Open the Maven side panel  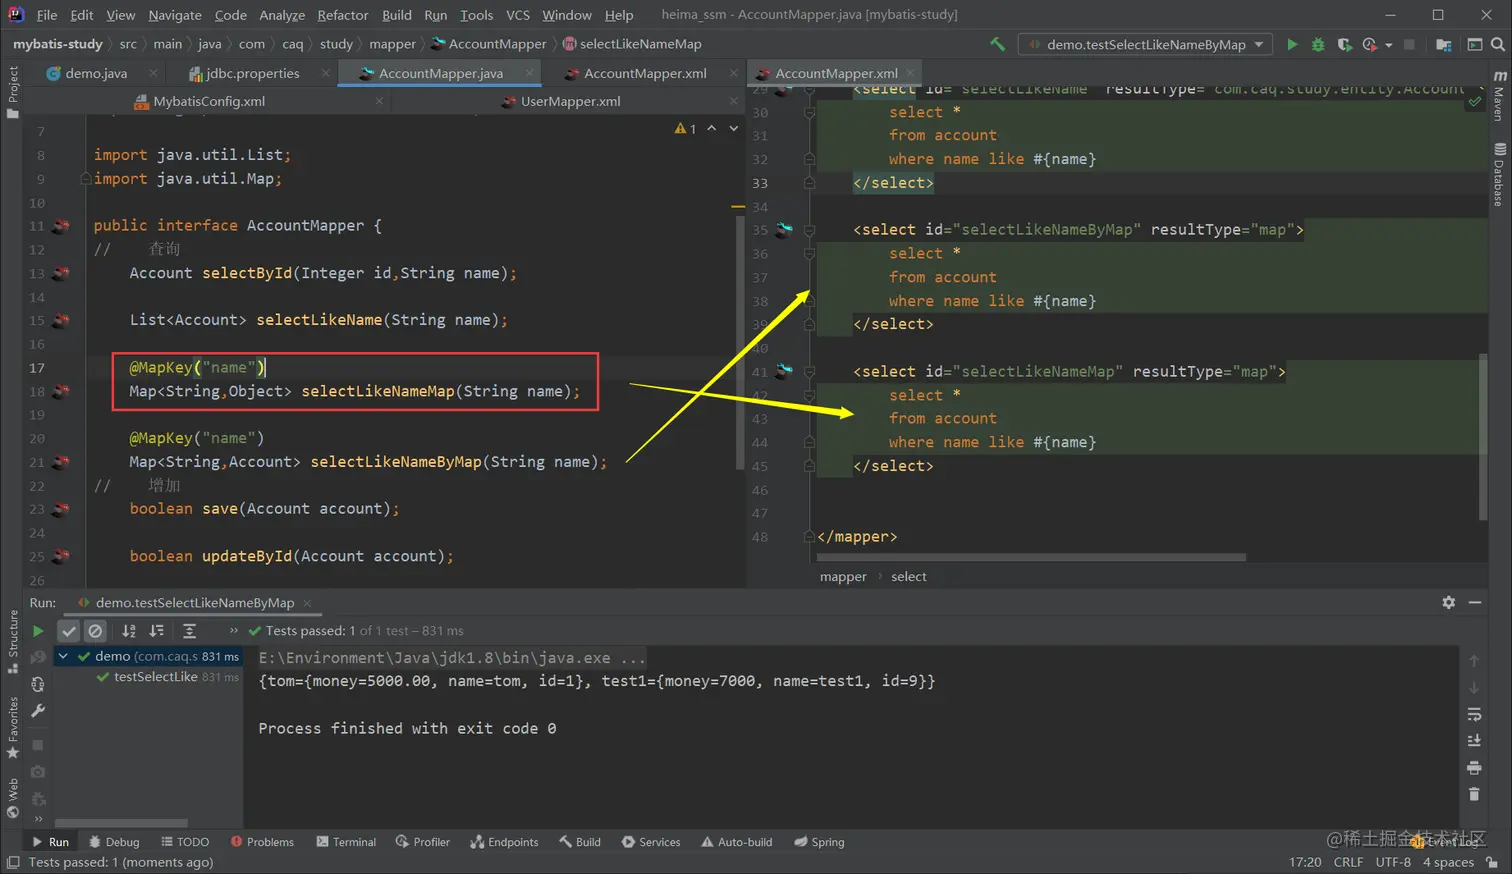[x=1499, y=97]
